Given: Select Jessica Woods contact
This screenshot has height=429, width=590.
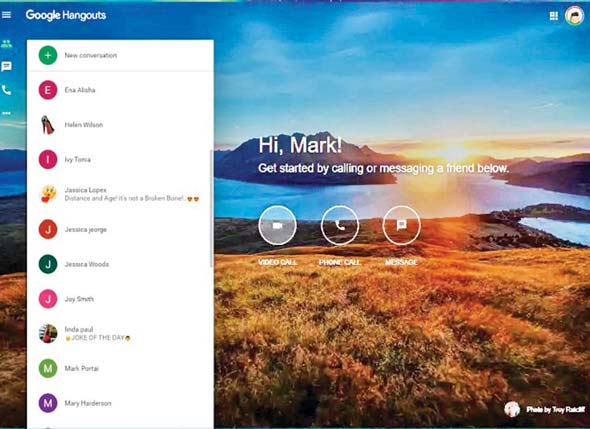Looking at the screenshot, I should click(120, 264).
